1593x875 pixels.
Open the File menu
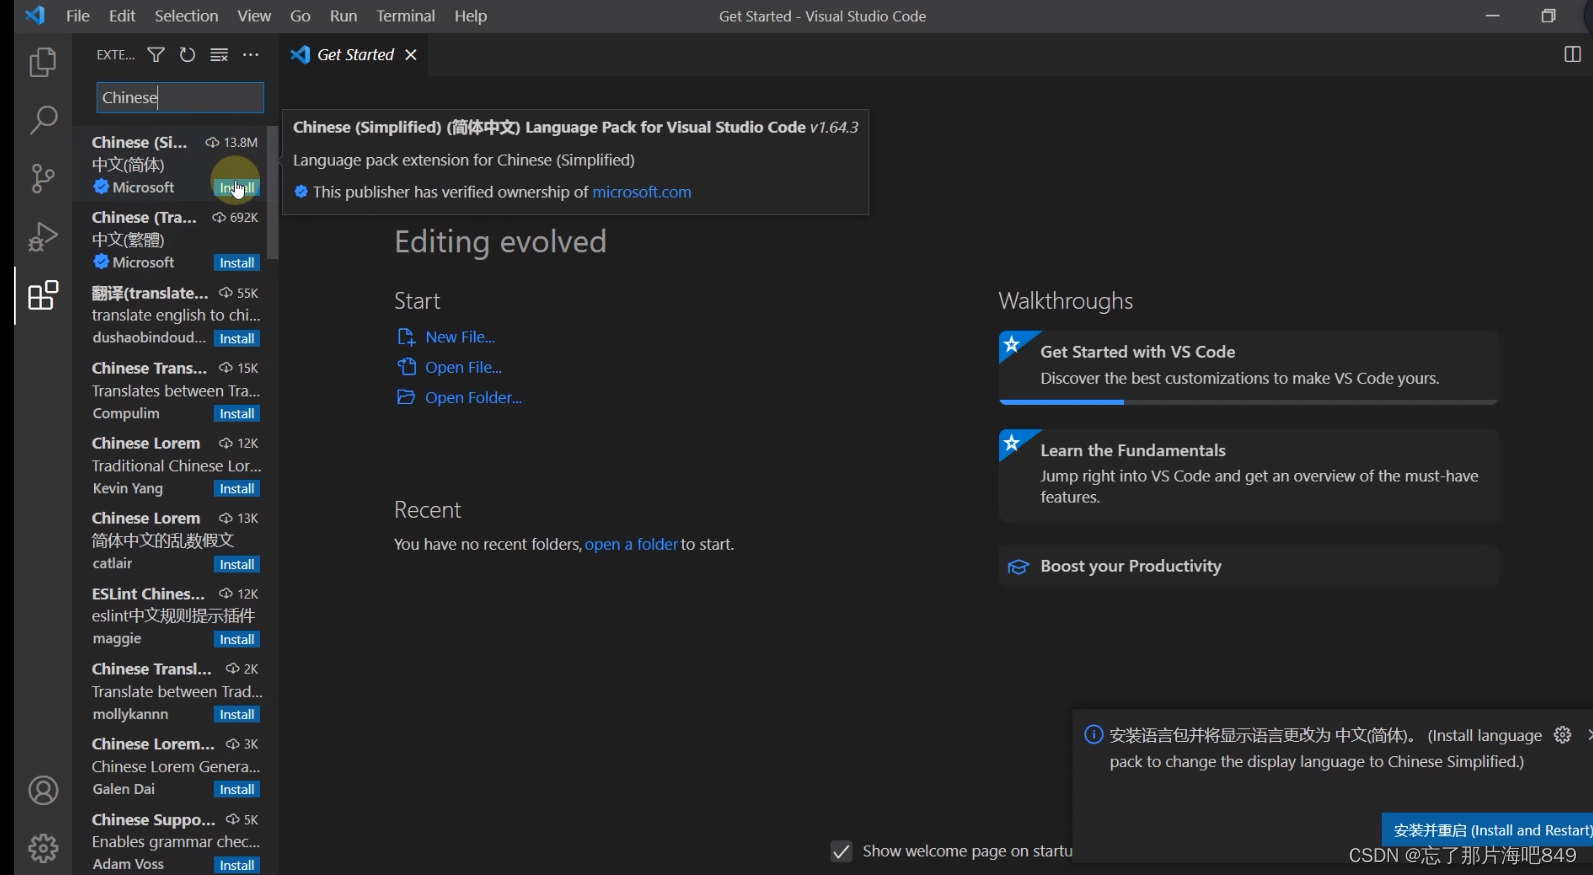pos(78,16)
